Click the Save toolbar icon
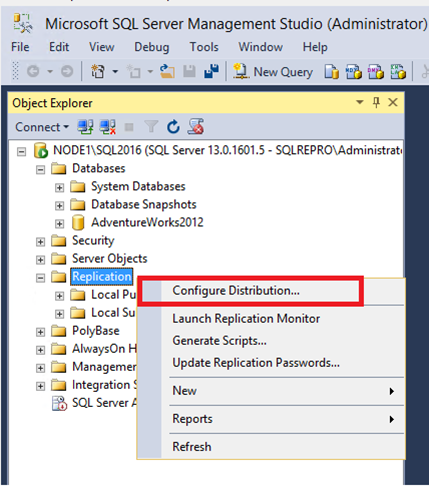 tap(189, 71)
